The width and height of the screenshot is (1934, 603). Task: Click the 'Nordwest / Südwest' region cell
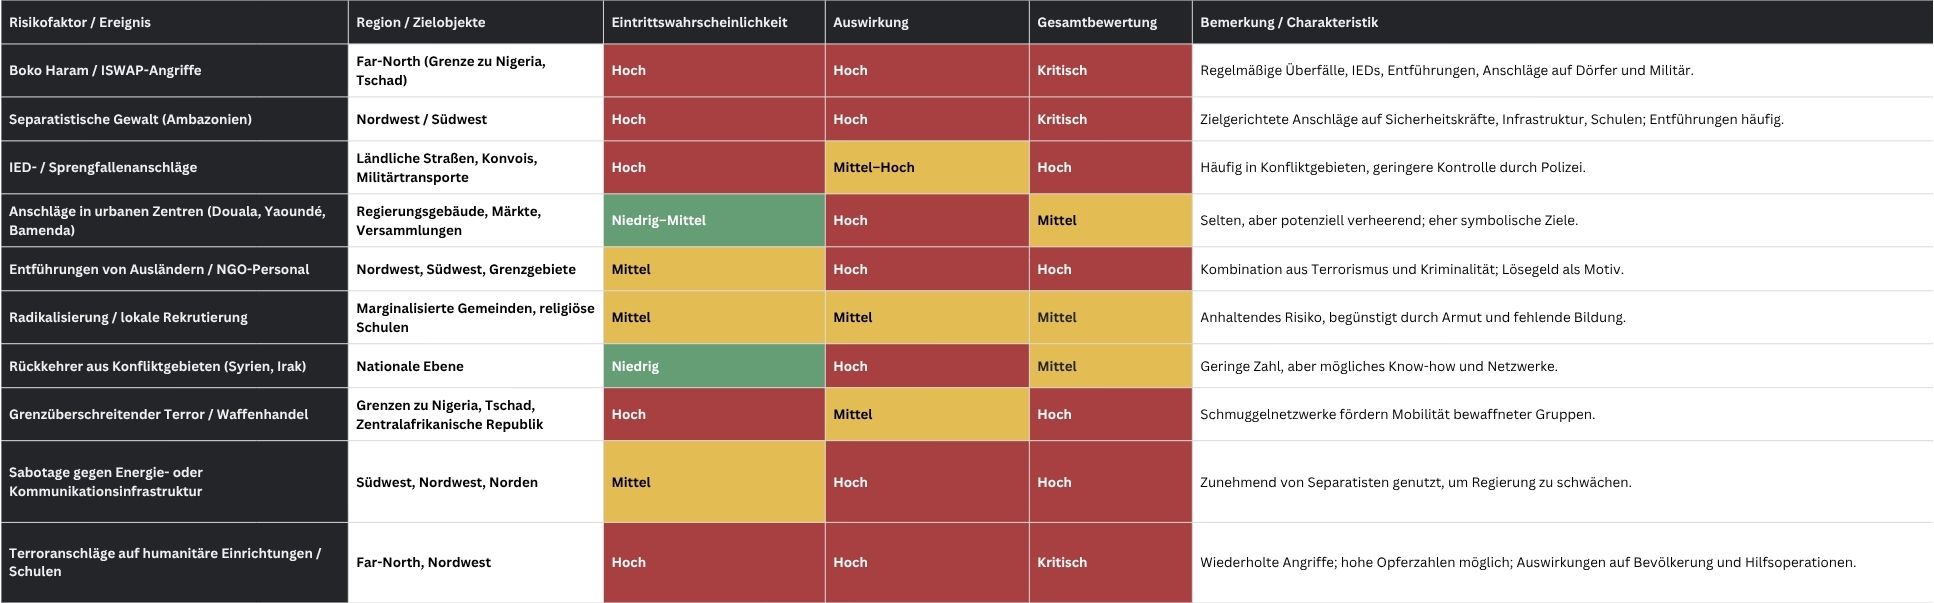coord(421,119)
